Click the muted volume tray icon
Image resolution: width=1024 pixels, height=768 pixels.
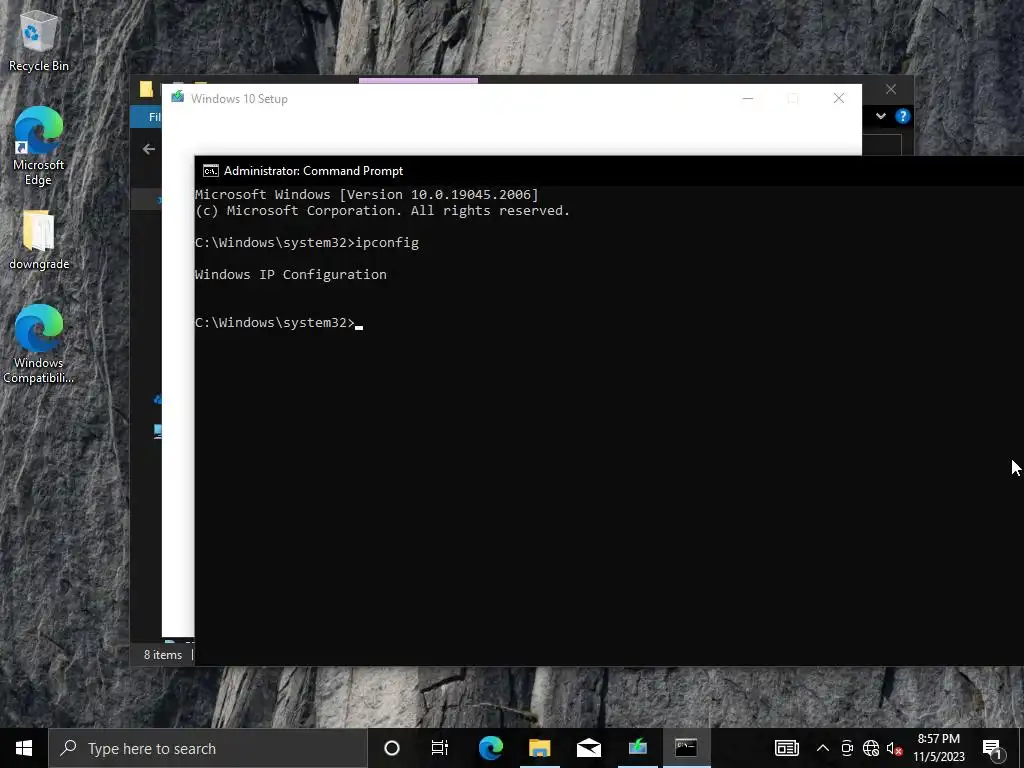894,748
